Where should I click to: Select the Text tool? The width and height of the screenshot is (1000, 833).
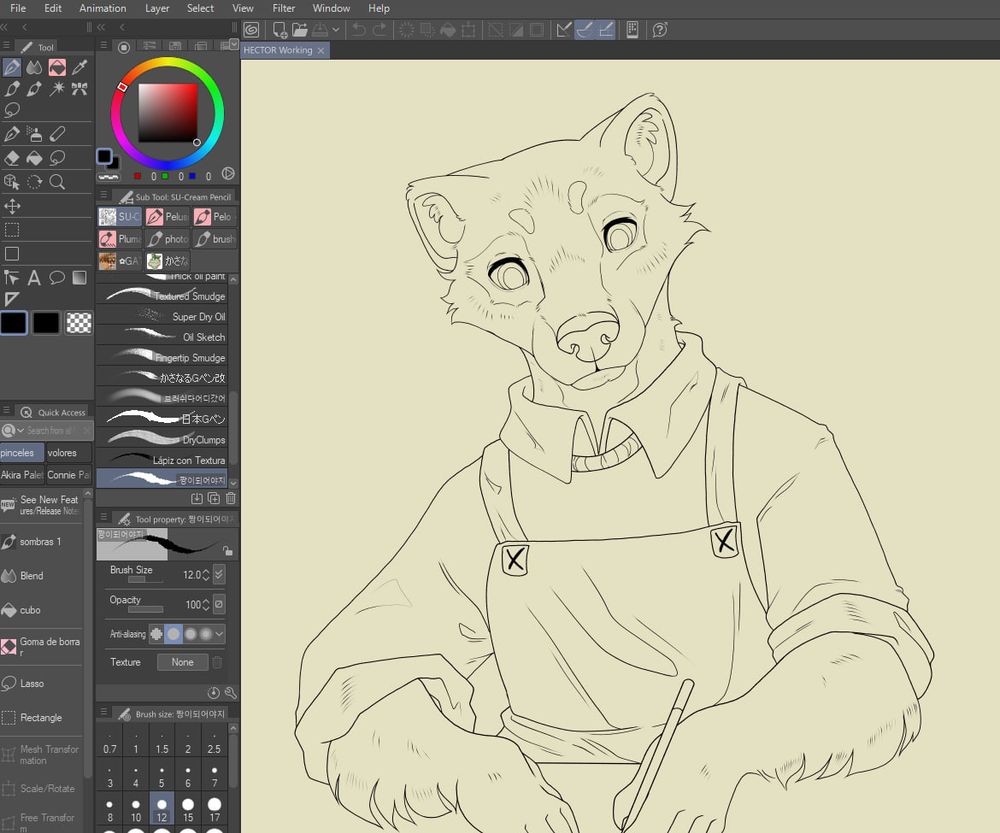pyautogui.click(x=34, y=277)
